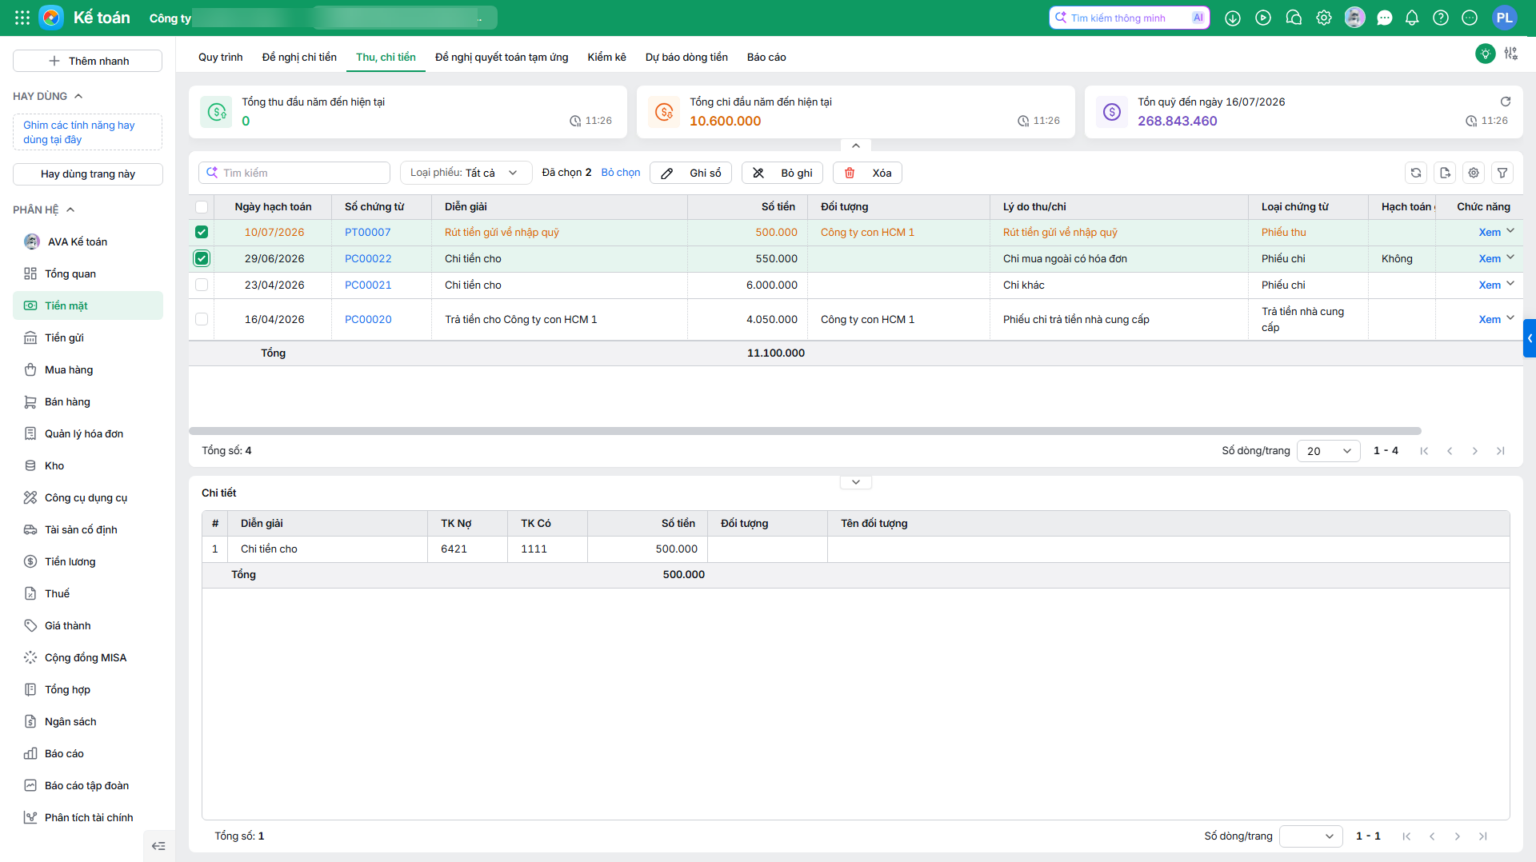The width and height of the screenshot is (1536, 862).
Task: Open Bán hàng module
Action: tap(88, 402)
